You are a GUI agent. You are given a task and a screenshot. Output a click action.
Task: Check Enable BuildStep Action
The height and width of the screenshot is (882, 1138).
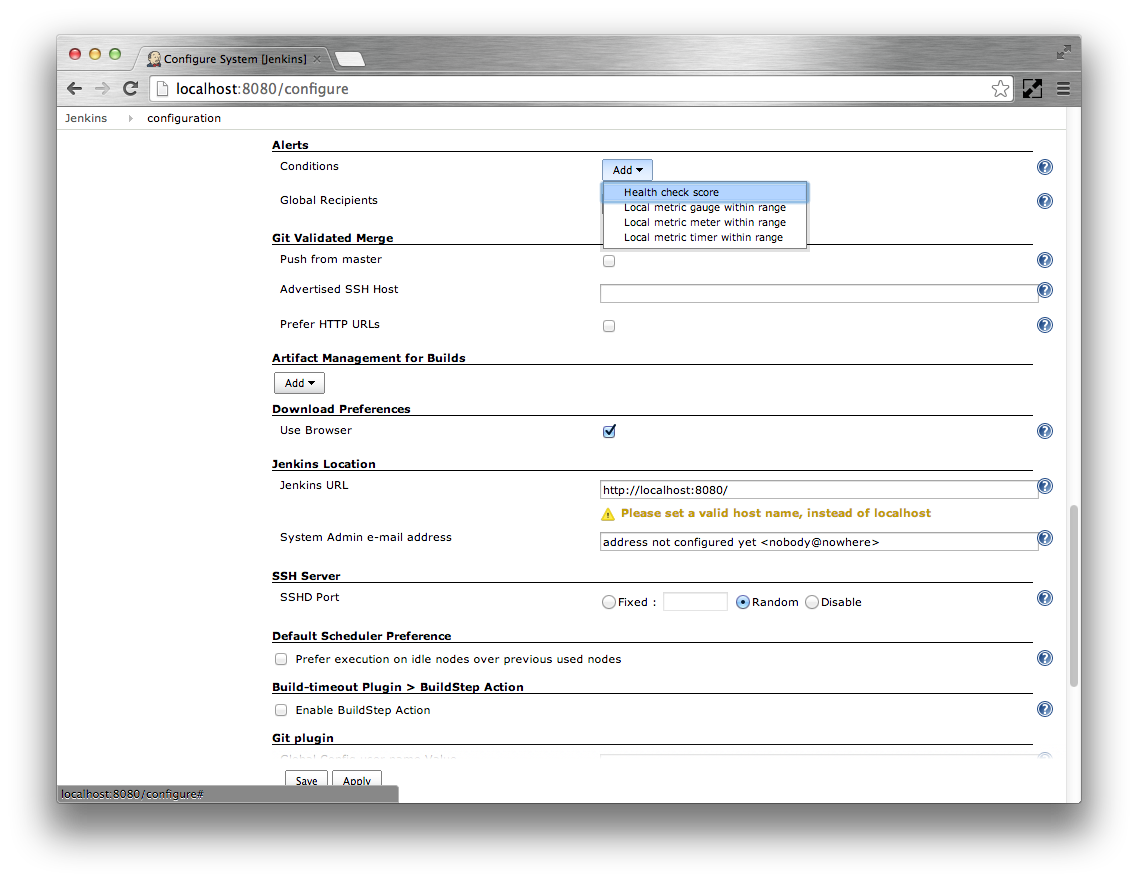pos(281,710)
